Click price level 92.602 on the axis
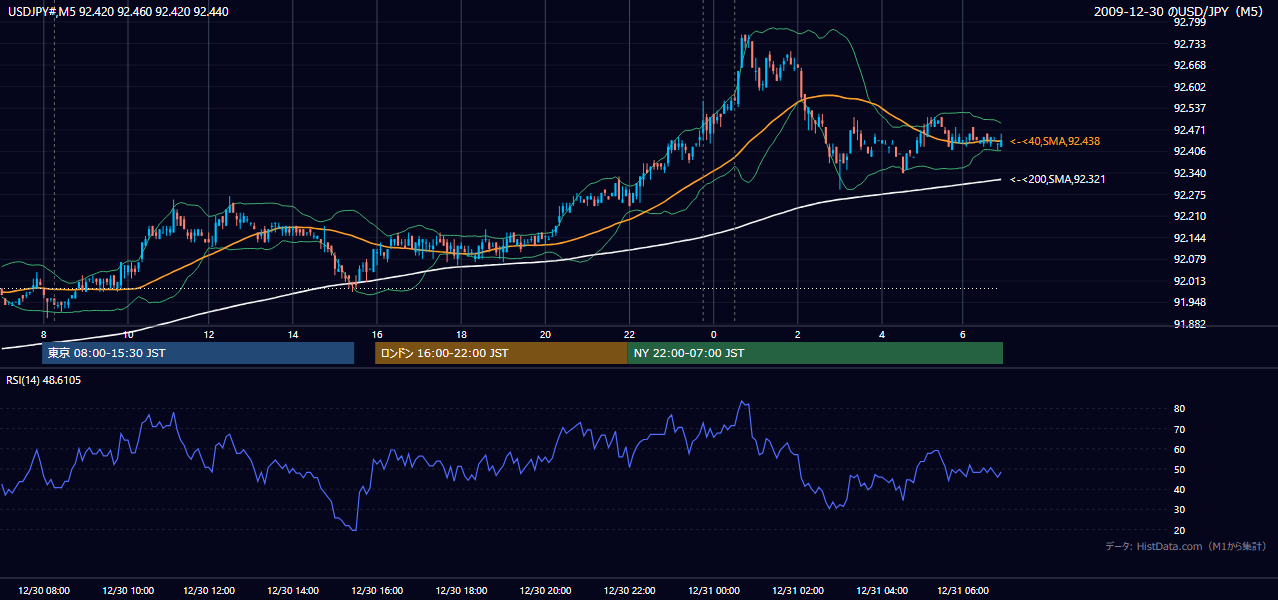Screen dimensions: 1278x600 pos(1189,87)
